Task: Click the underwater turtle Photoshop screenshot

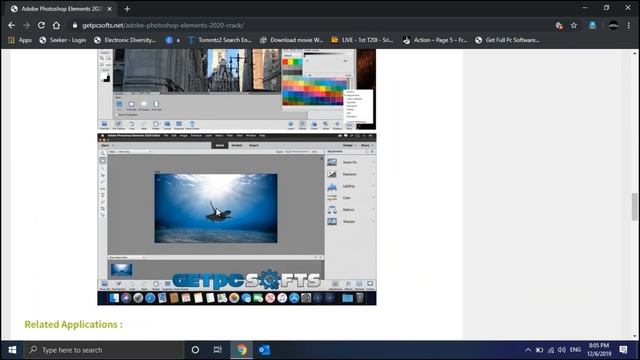Action: (x=237, y=219)
